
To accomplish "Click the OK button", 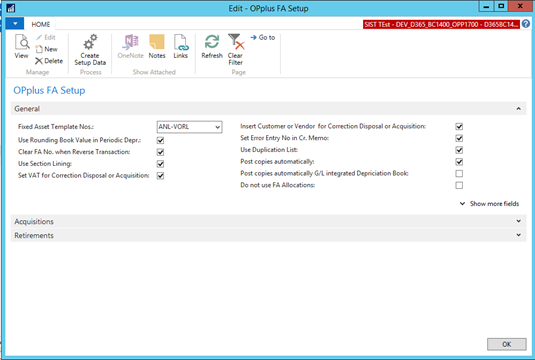I will (x=507, y=344).
